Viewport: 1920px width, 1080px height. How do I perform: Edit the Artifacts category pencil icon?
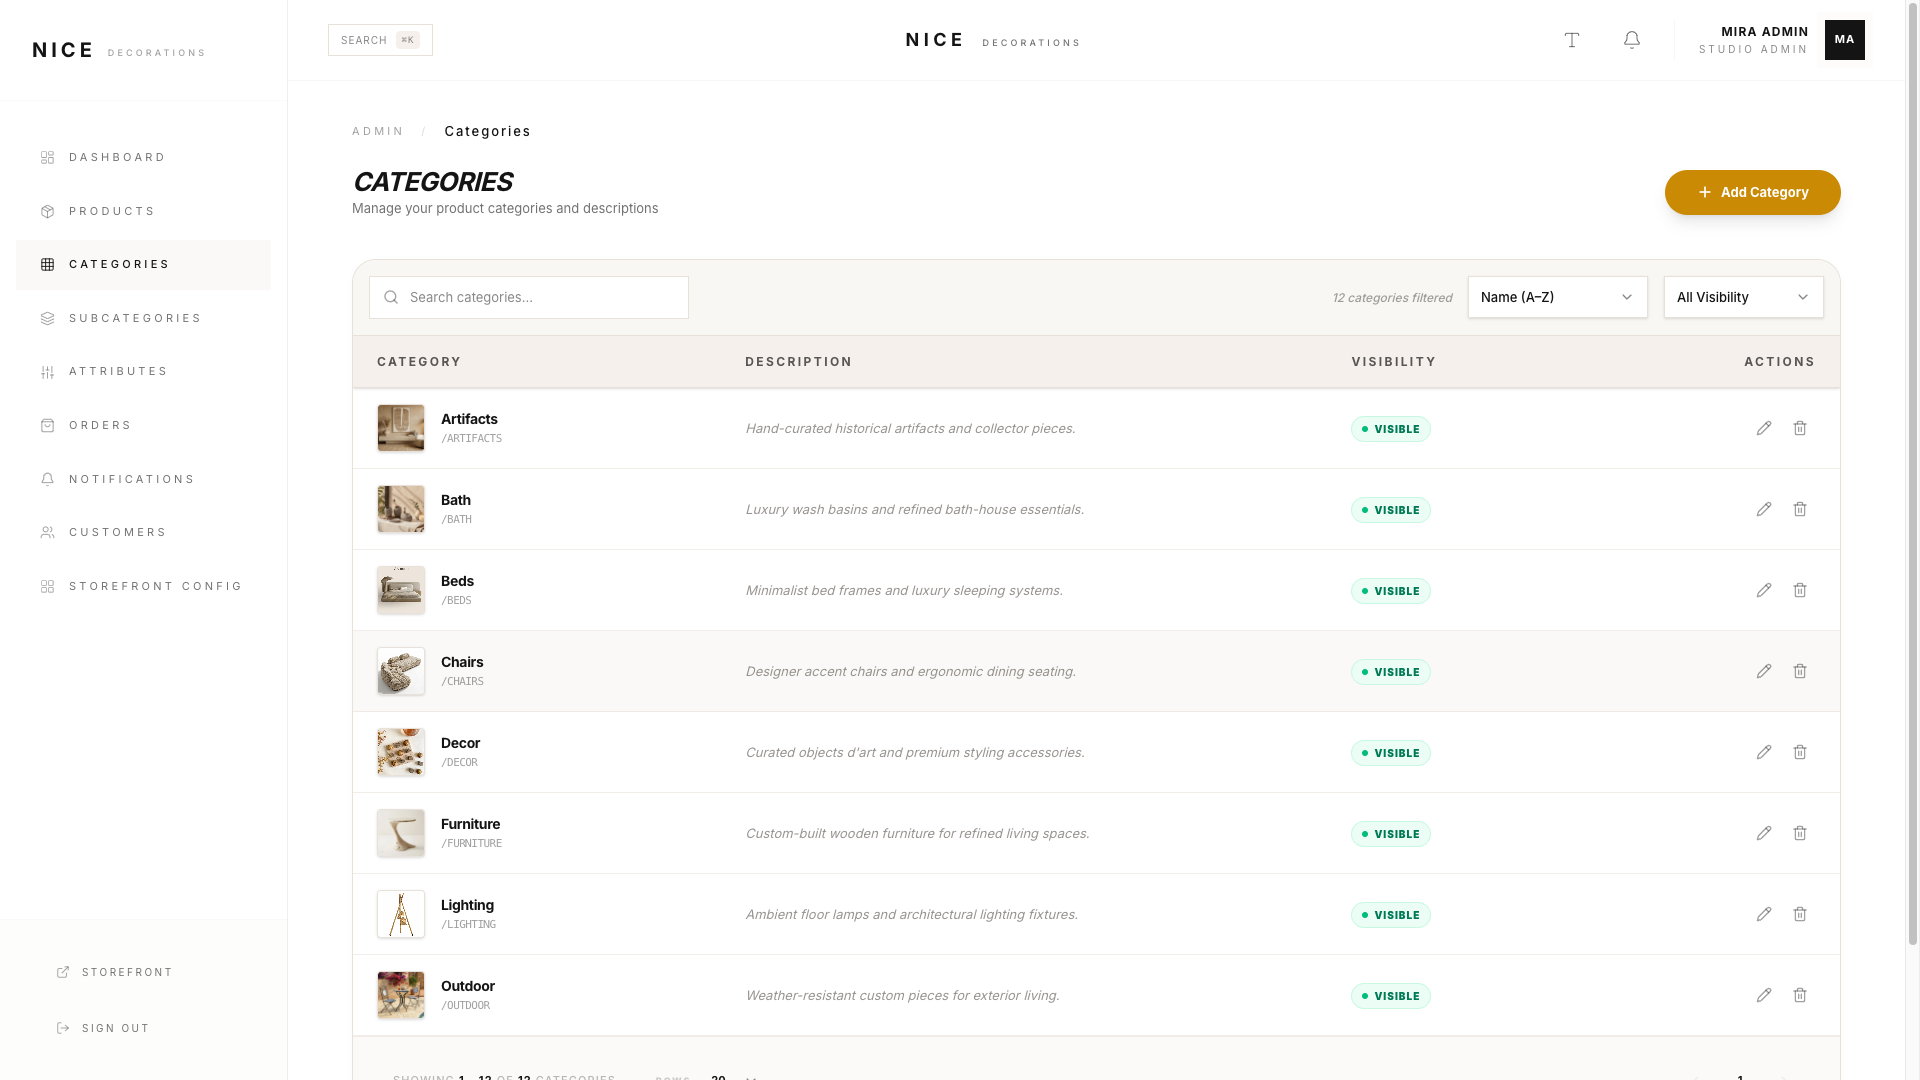1764,428
